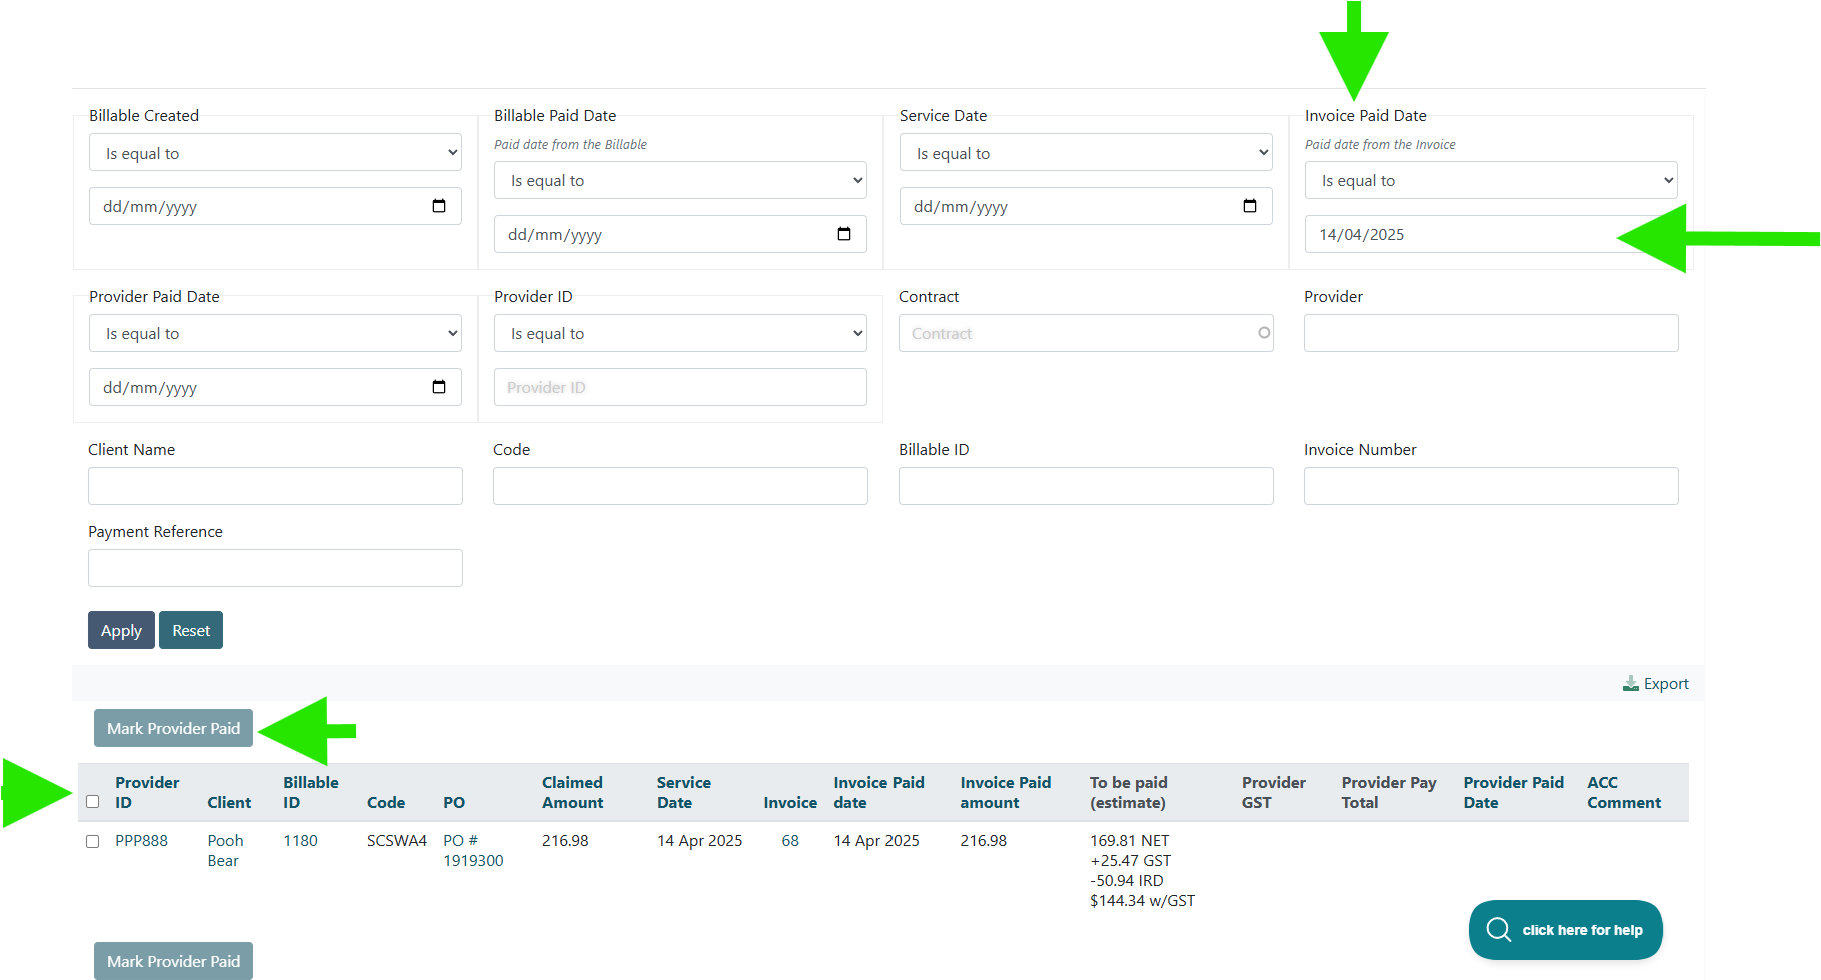Viewport: 1821px width, 980px height.
Task: Open Invoice Paid Date operator dropdown
Action: point(1491,181)
